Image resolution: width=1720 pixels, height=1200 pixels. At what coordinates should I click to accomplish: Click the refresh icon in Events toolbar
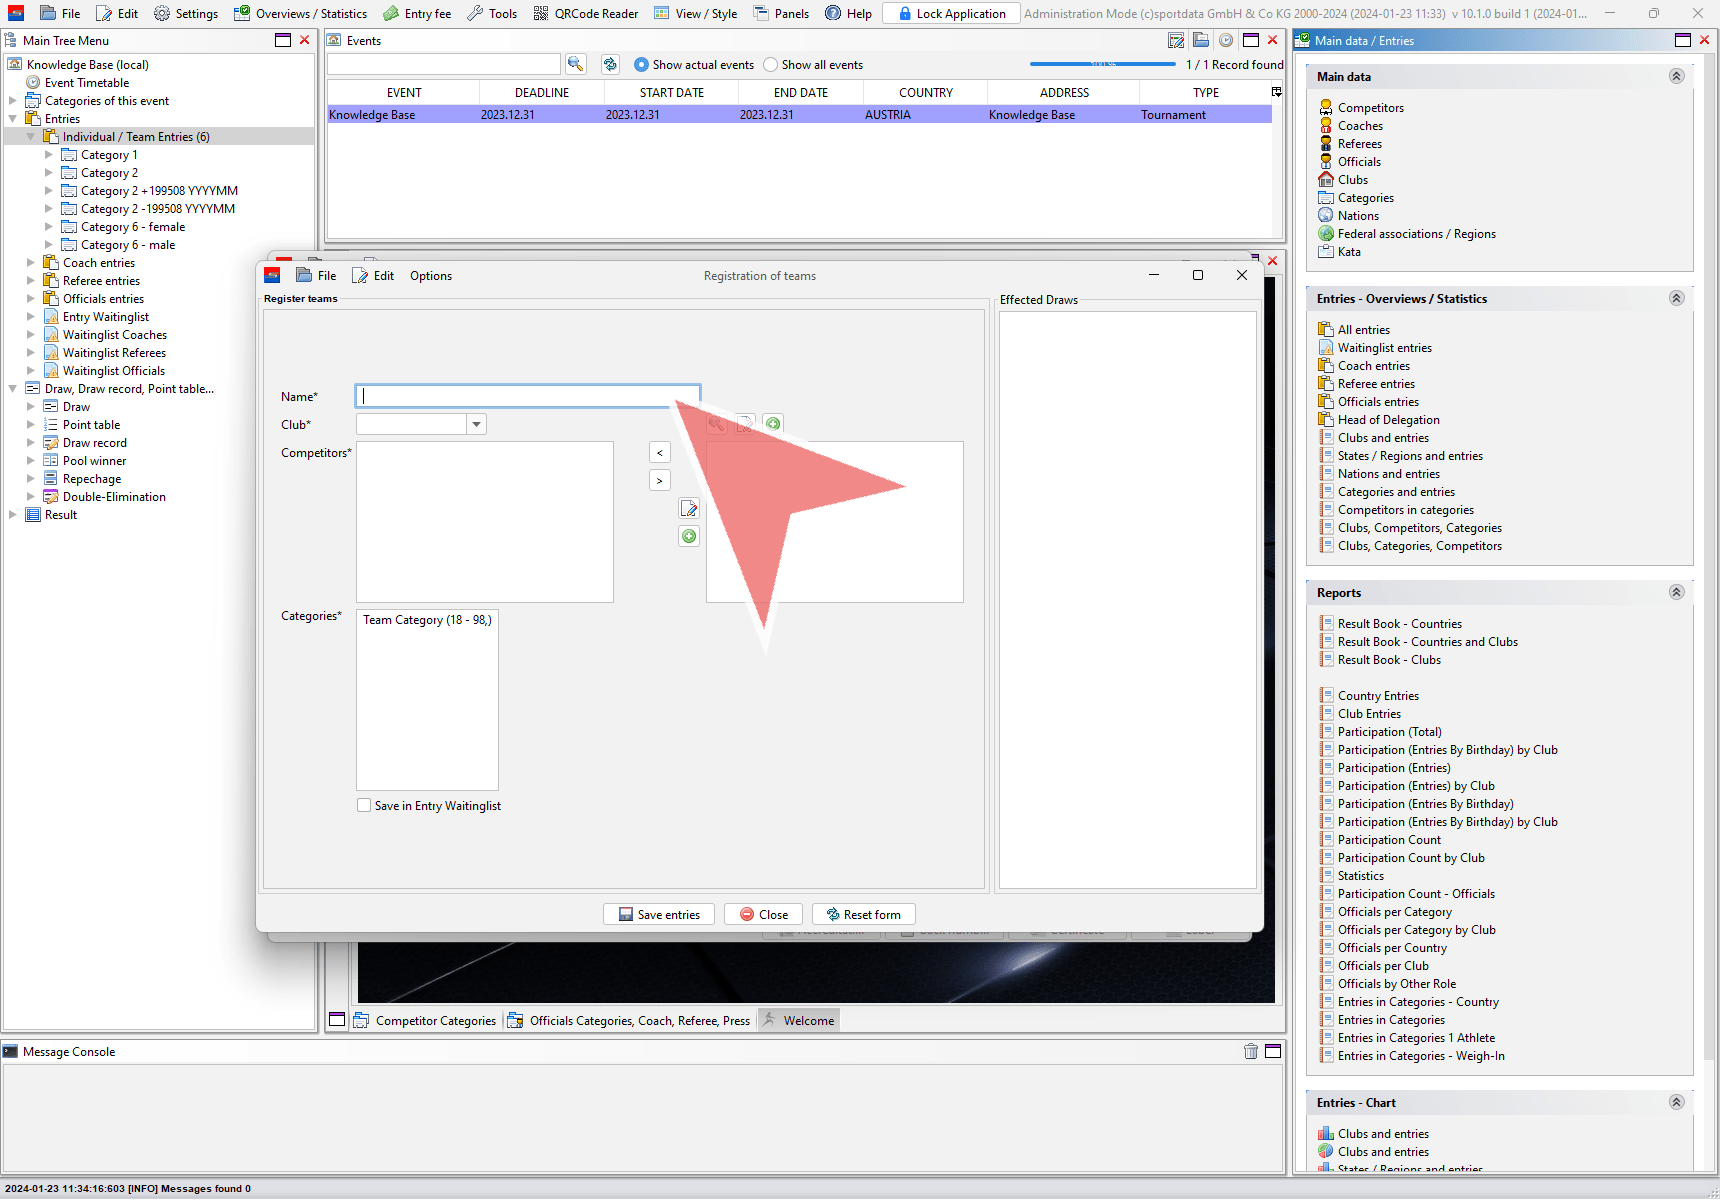point(610,64)
